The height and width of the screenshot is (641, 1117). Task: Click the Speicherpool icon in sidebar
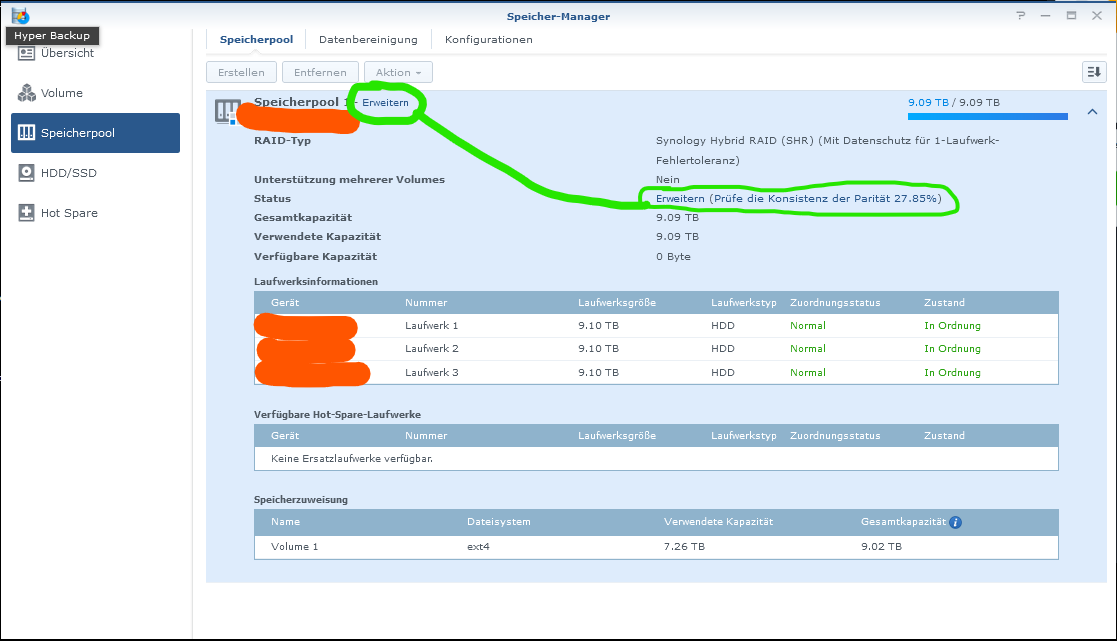[26, 132]
